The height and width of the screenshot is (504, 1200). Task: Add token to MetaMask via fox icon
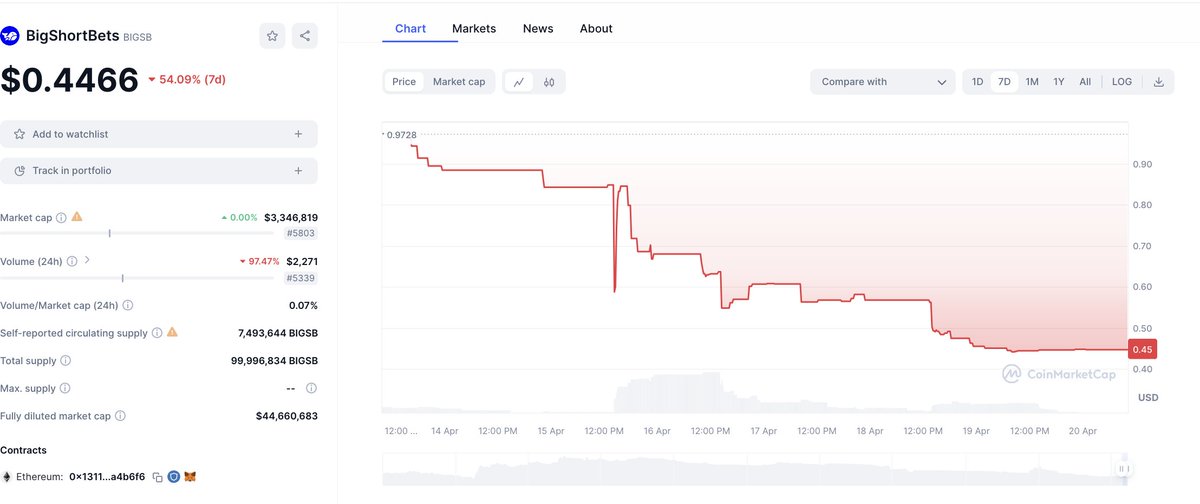point(189,478)
